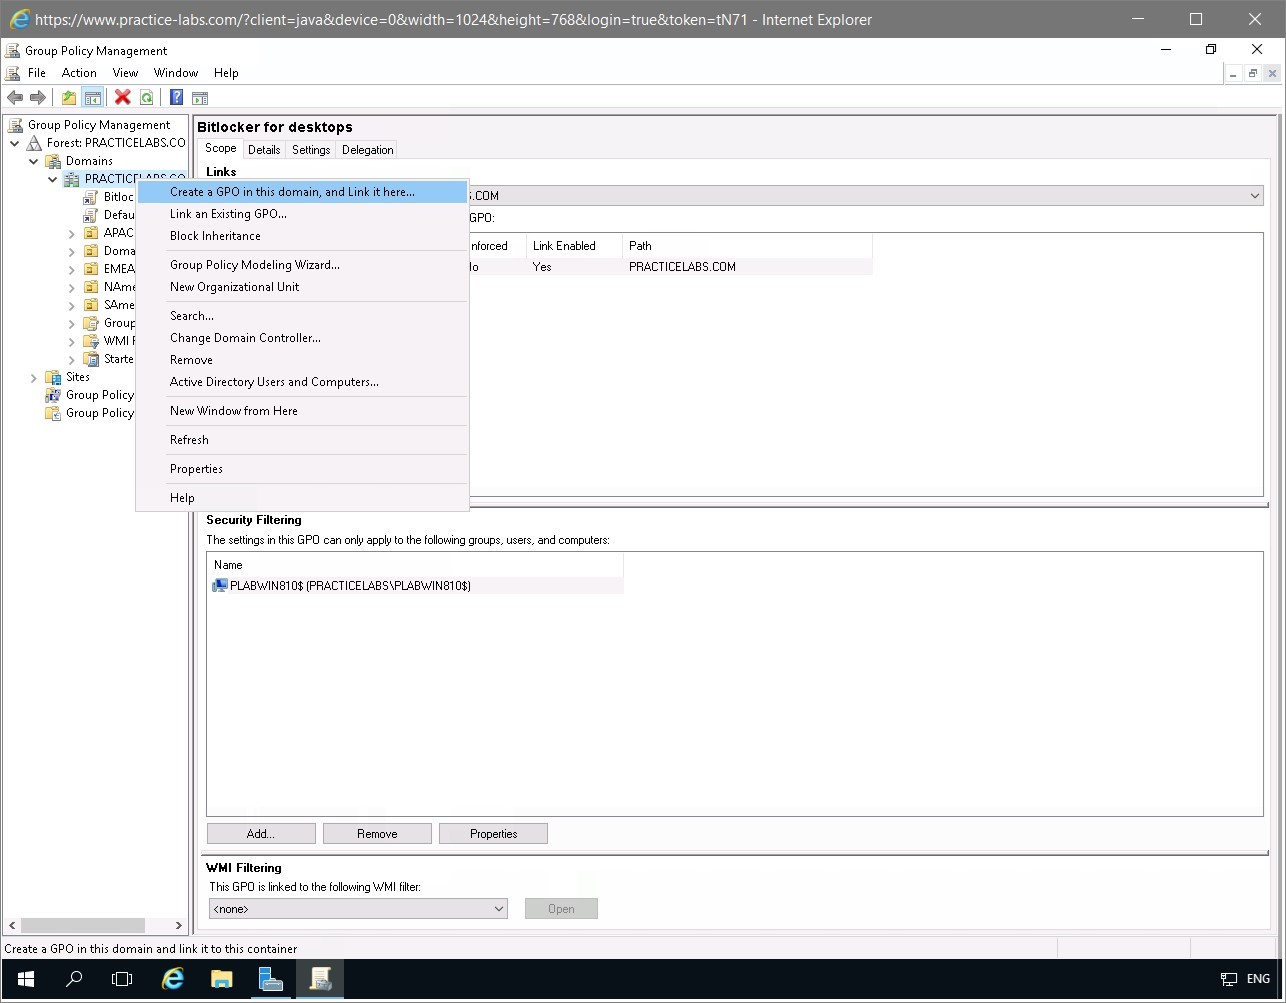Switch to the Settings tab
Screen dimensions: 1286x1003
[x=310, y=148]
